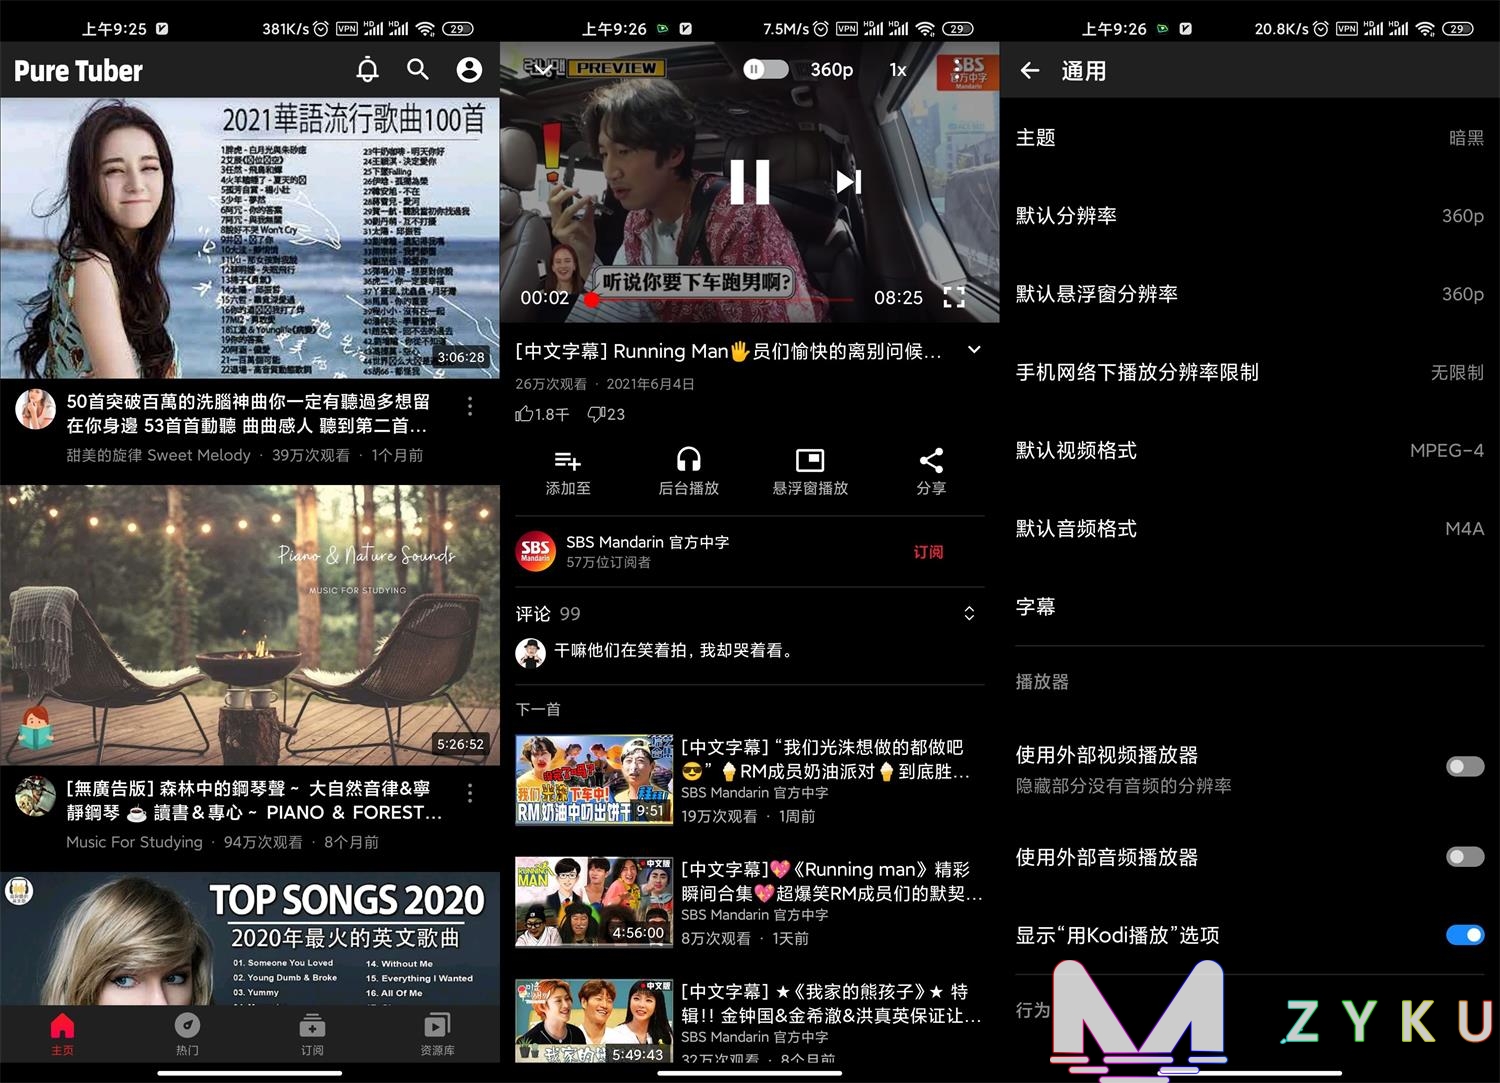
Task: Enter fullscreen mode in video player
Action: pyautogui.click(x=955, y=297)
